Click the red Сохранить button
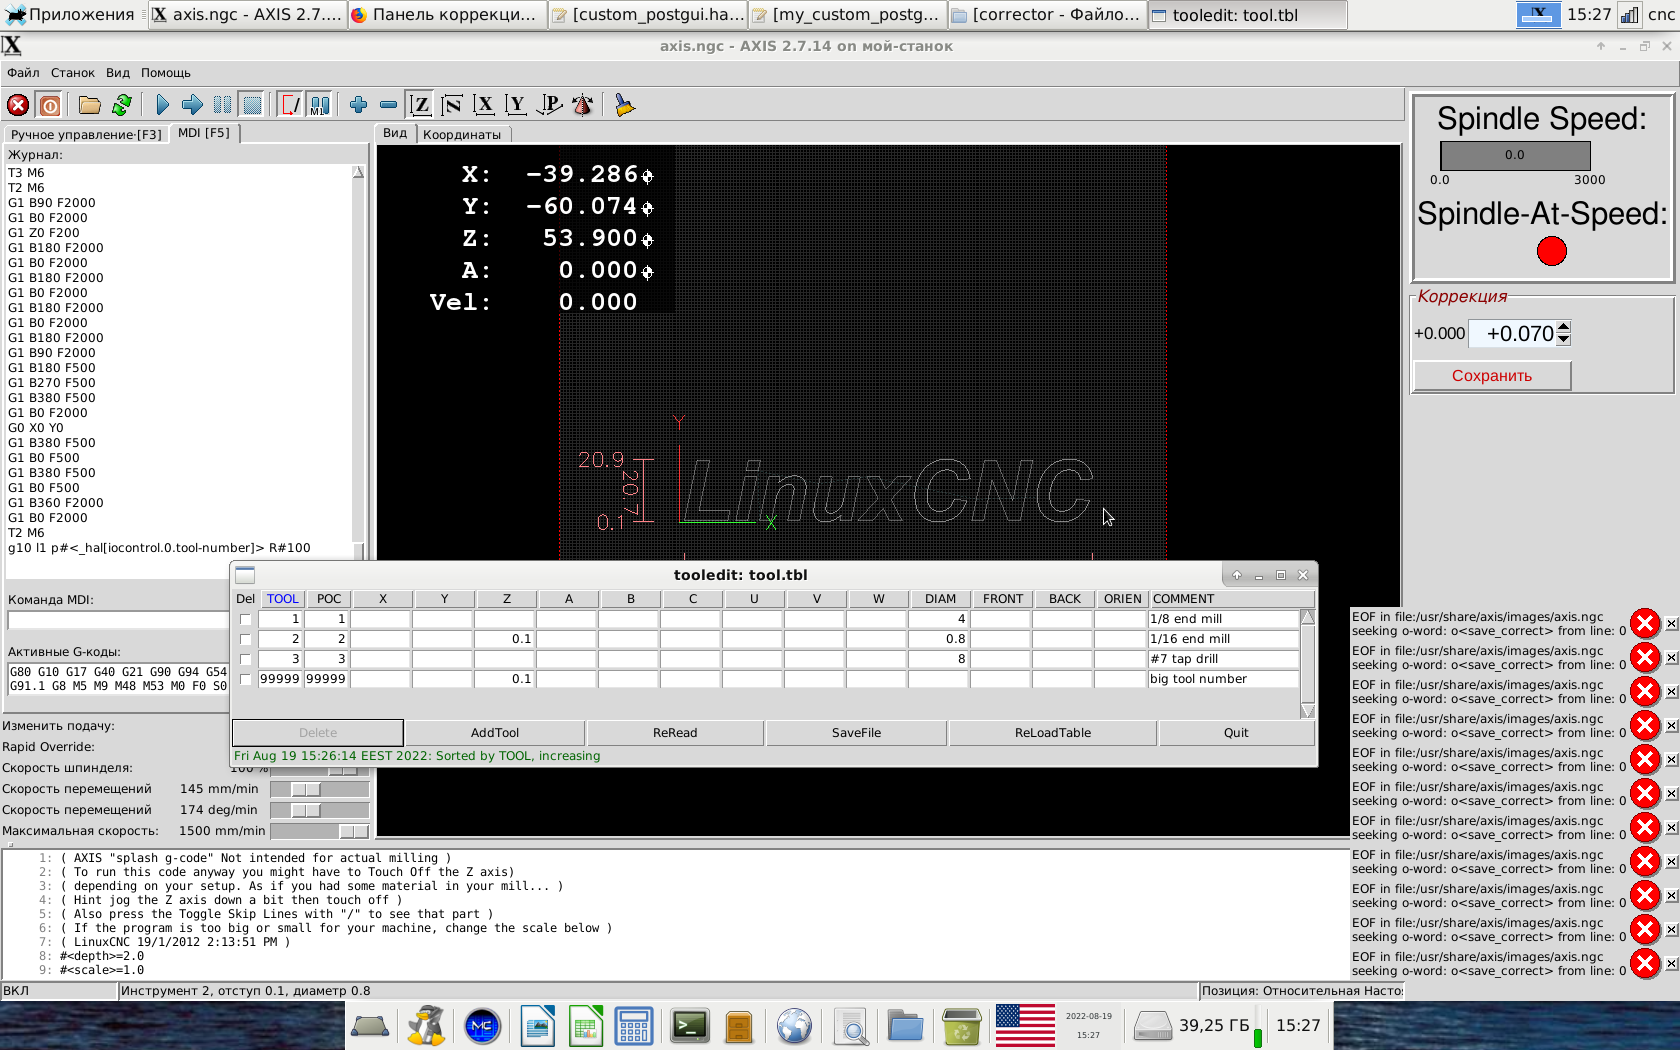This screenshot has width=1680, height=1050. click(x=1492, y=376)
